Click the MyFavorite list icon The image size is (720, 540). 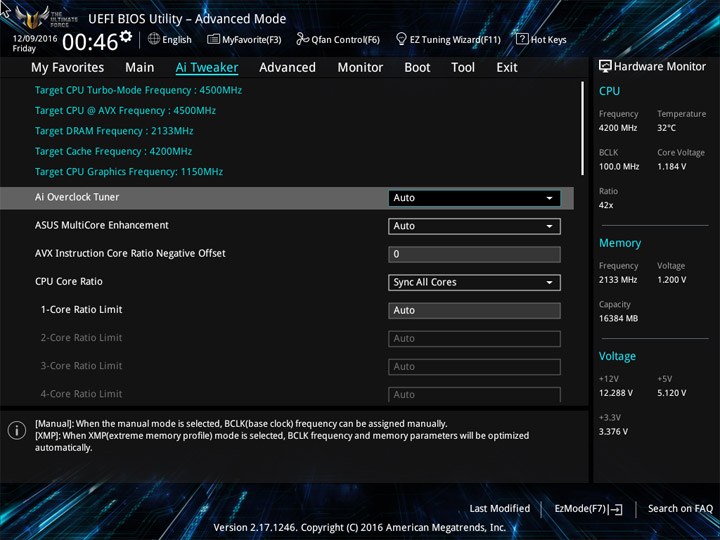[x=213, y=39]
